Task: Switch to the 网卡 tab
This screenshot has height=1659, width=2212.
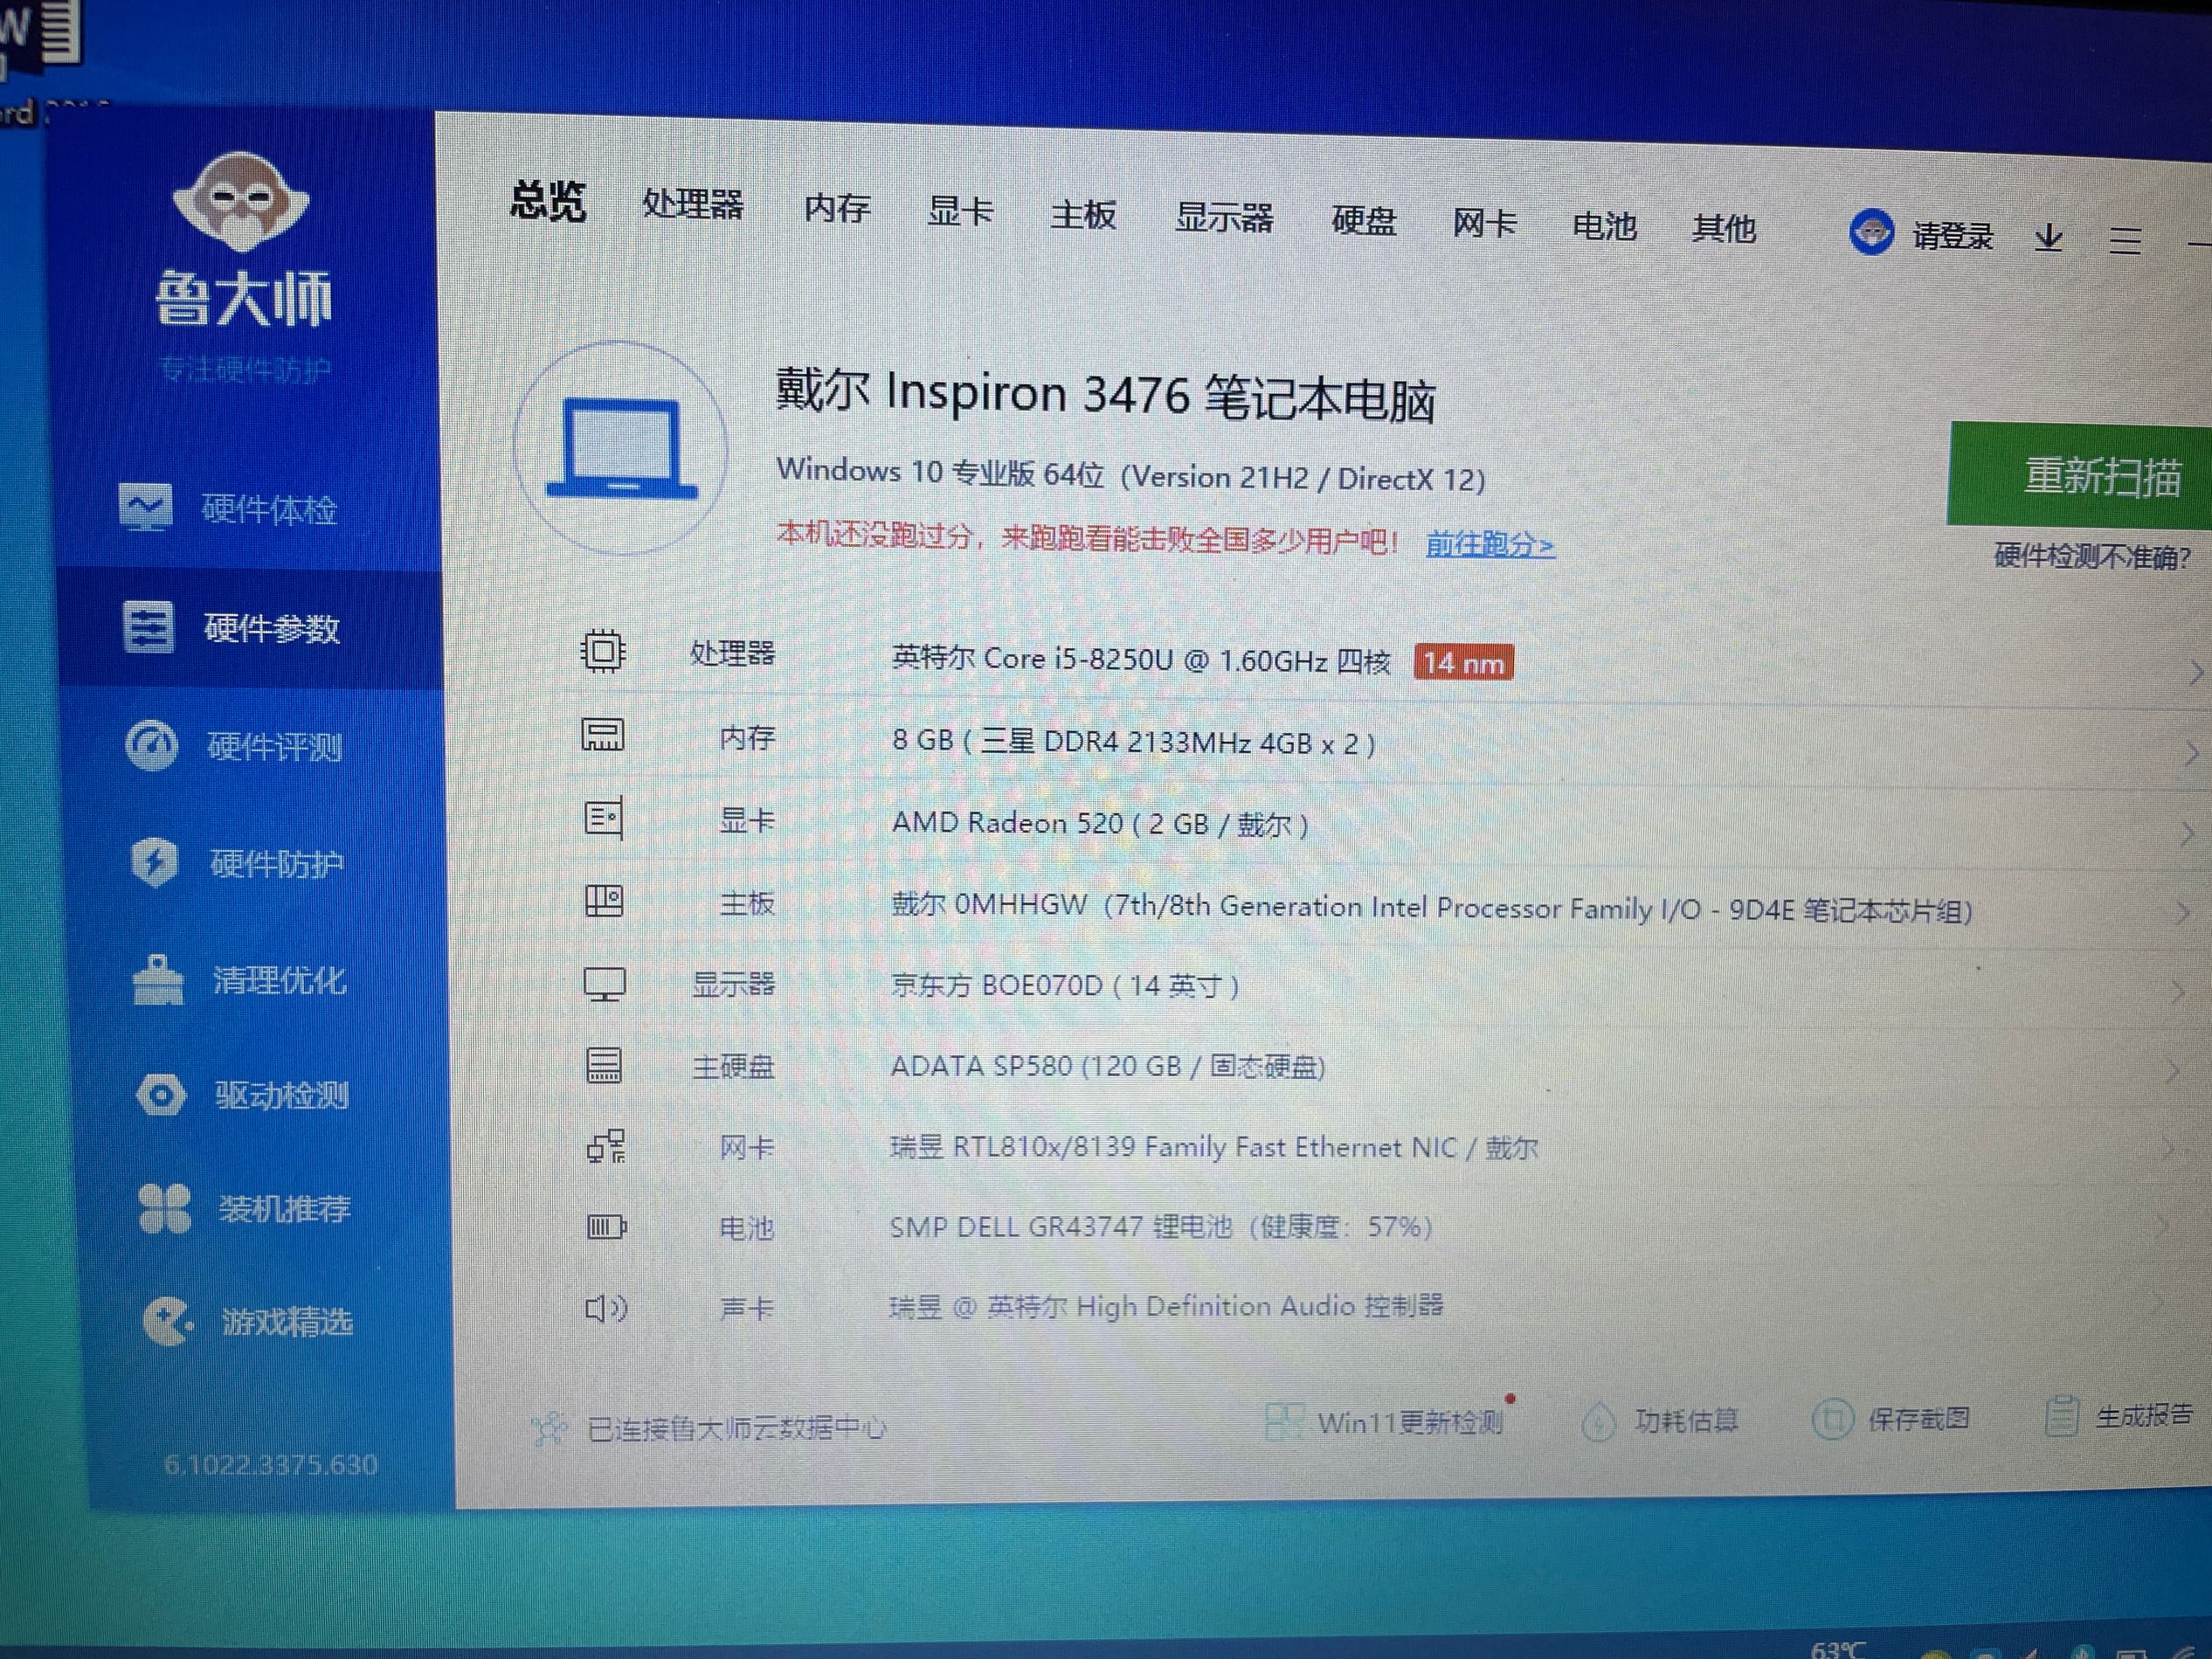Action: click(x=1485, y=223)
